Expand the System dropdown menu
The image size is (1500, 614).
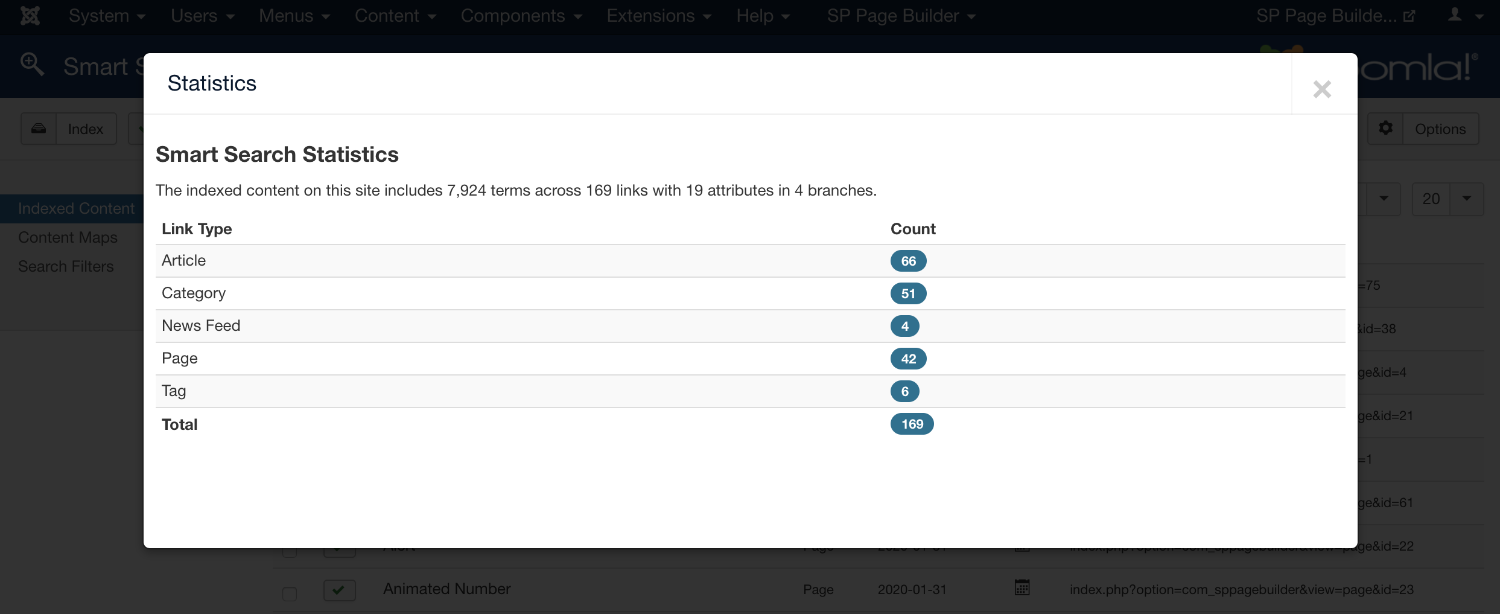coord(107,16)
